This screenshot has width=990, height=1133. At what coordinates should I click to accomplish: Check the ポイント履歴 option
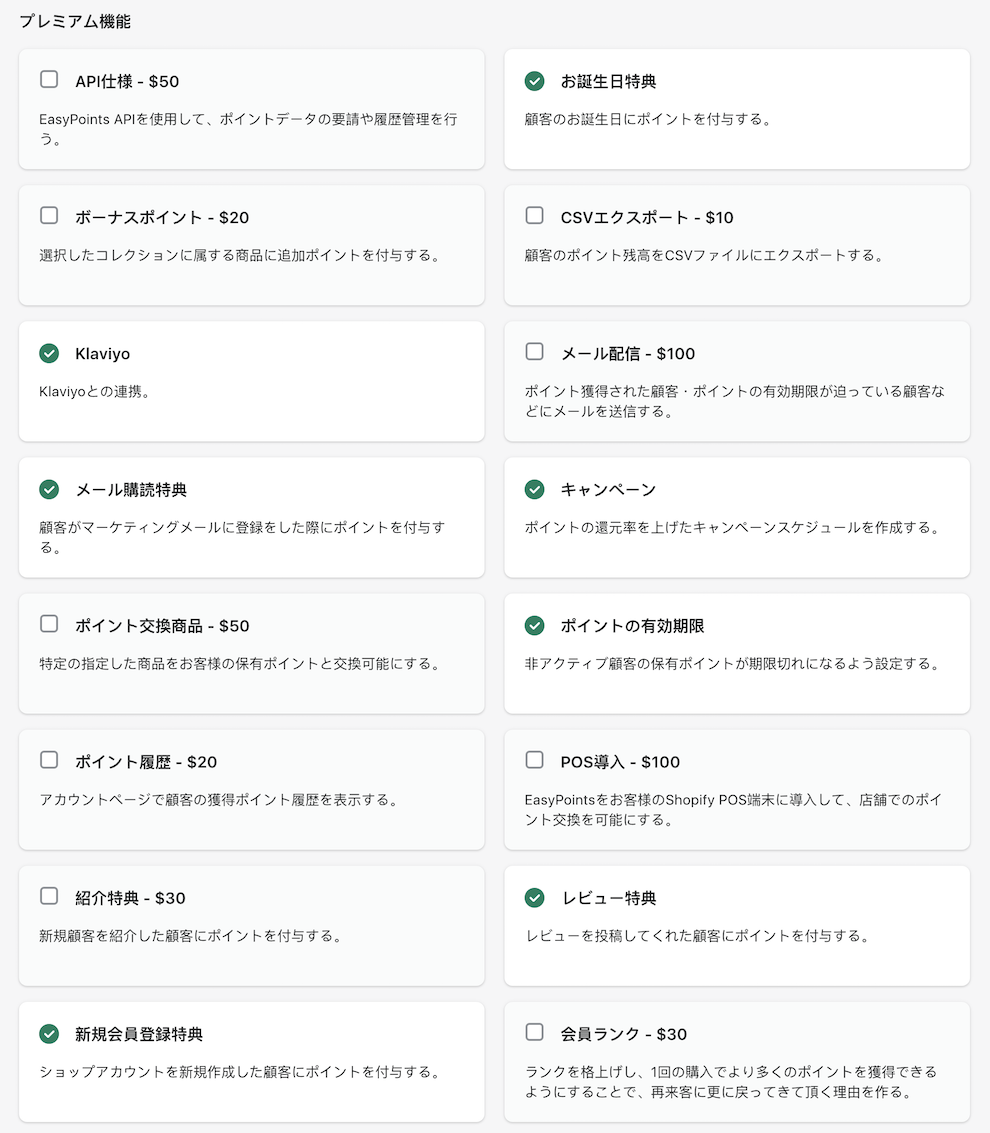pyautogui.click(x=47, y=761)
